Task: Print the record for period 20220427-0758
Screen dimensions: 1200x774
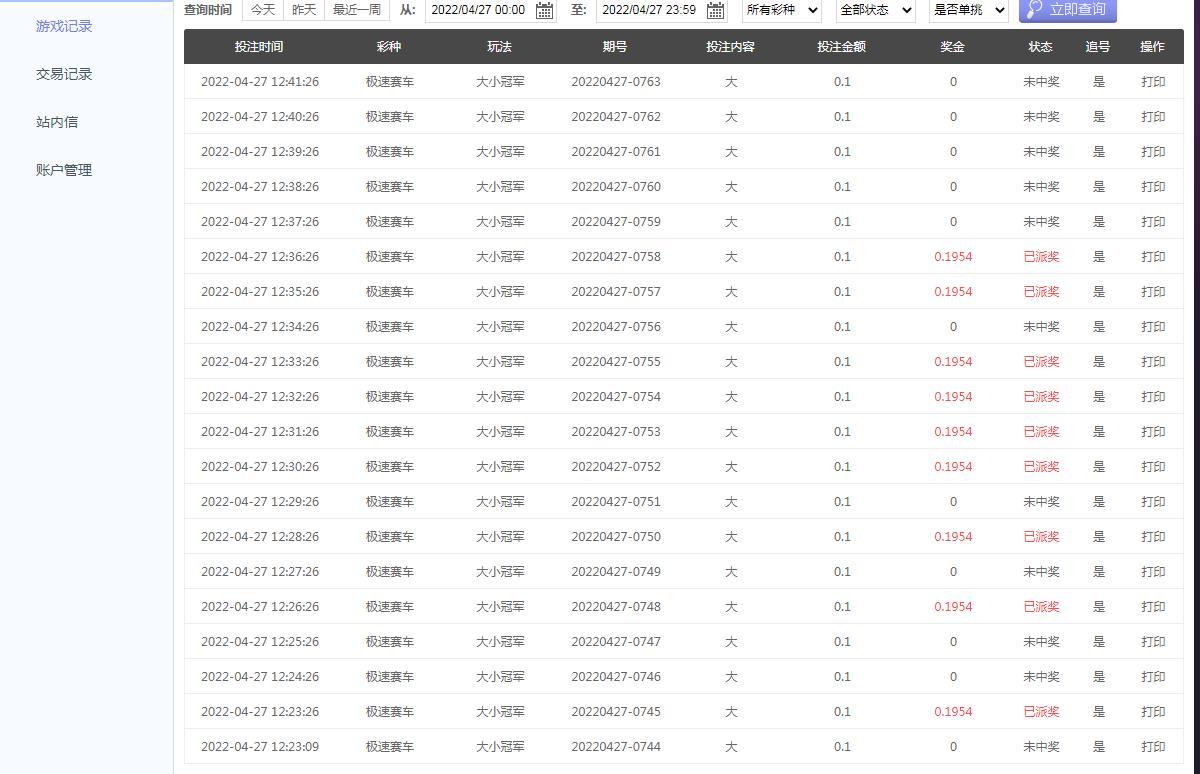Action: point(1152,257)
